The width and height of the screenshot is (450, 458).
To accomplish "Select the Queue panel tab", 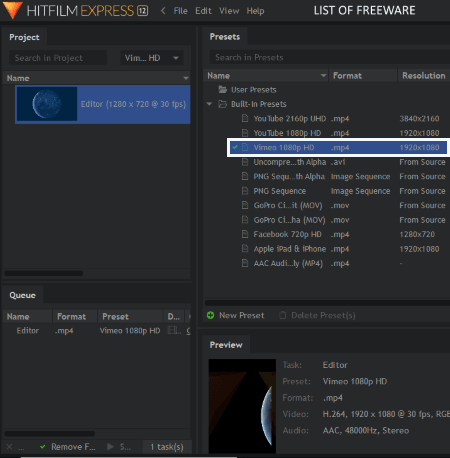I will [x=22, y=295].
